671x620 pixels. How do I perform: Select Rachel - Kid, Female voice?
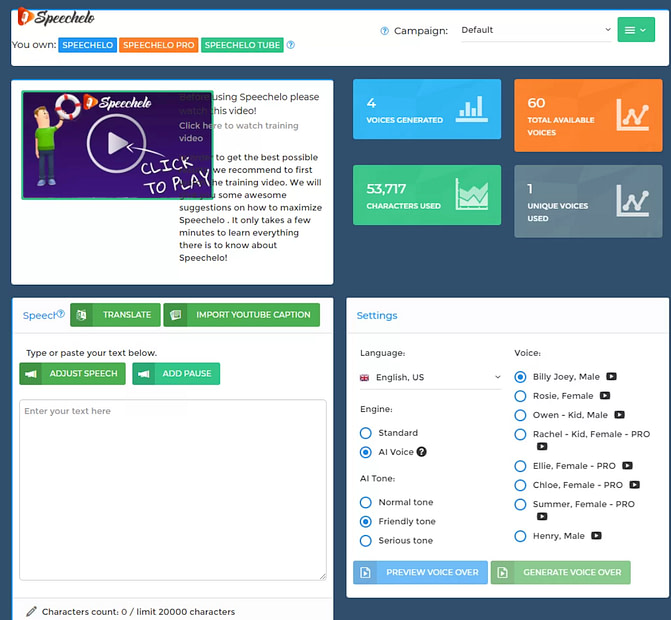point(520,434)
